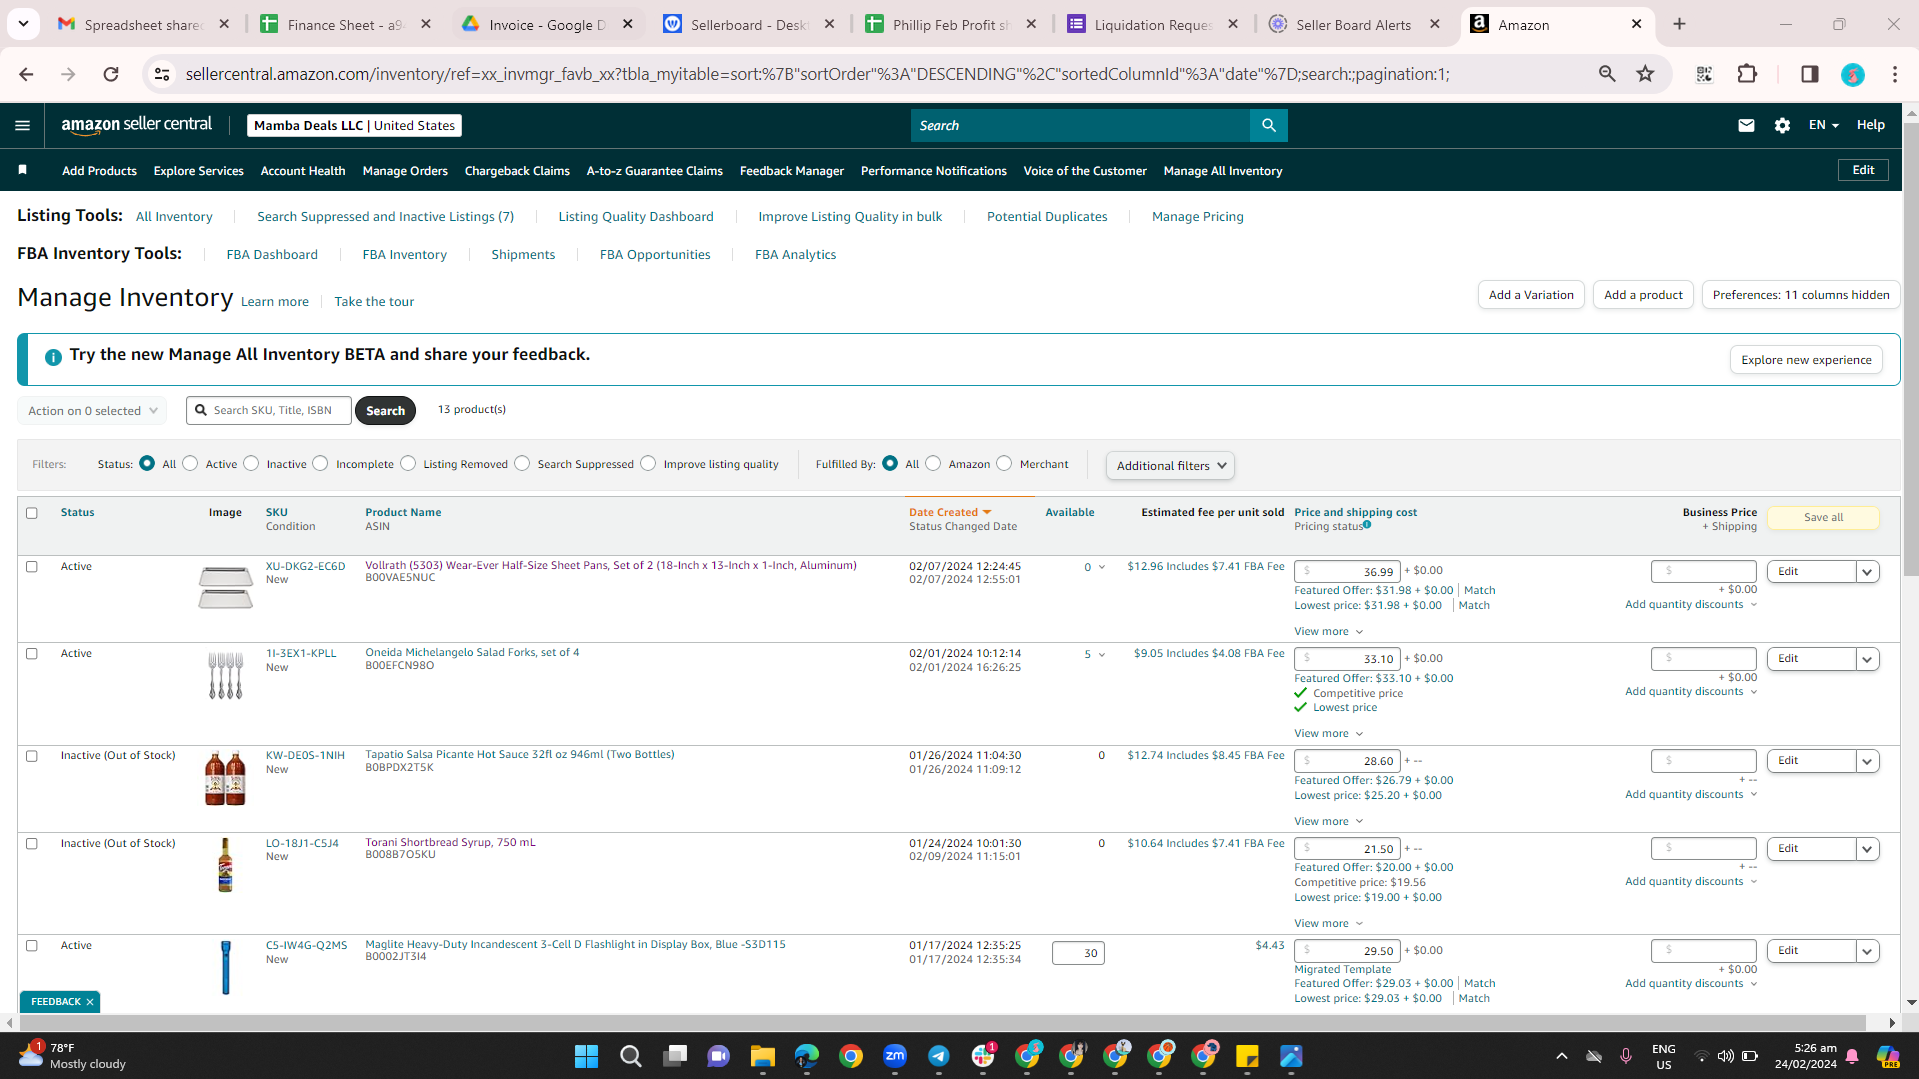This screenshot has width=1919, height=1079.
Task: Close the FEEDBACK tab with its X
Action: pyautogui.click(x=90, y=1002)
